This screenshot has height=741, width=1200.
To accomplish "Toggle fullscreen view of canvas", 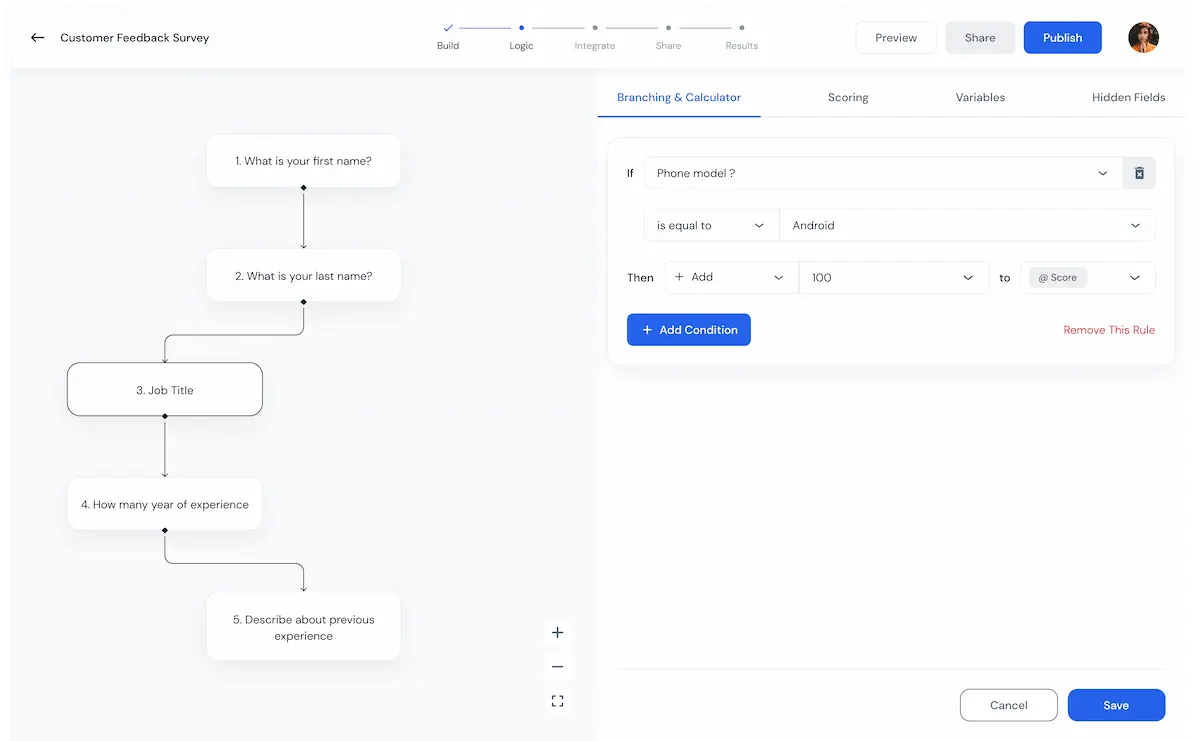I will [558, 701].
